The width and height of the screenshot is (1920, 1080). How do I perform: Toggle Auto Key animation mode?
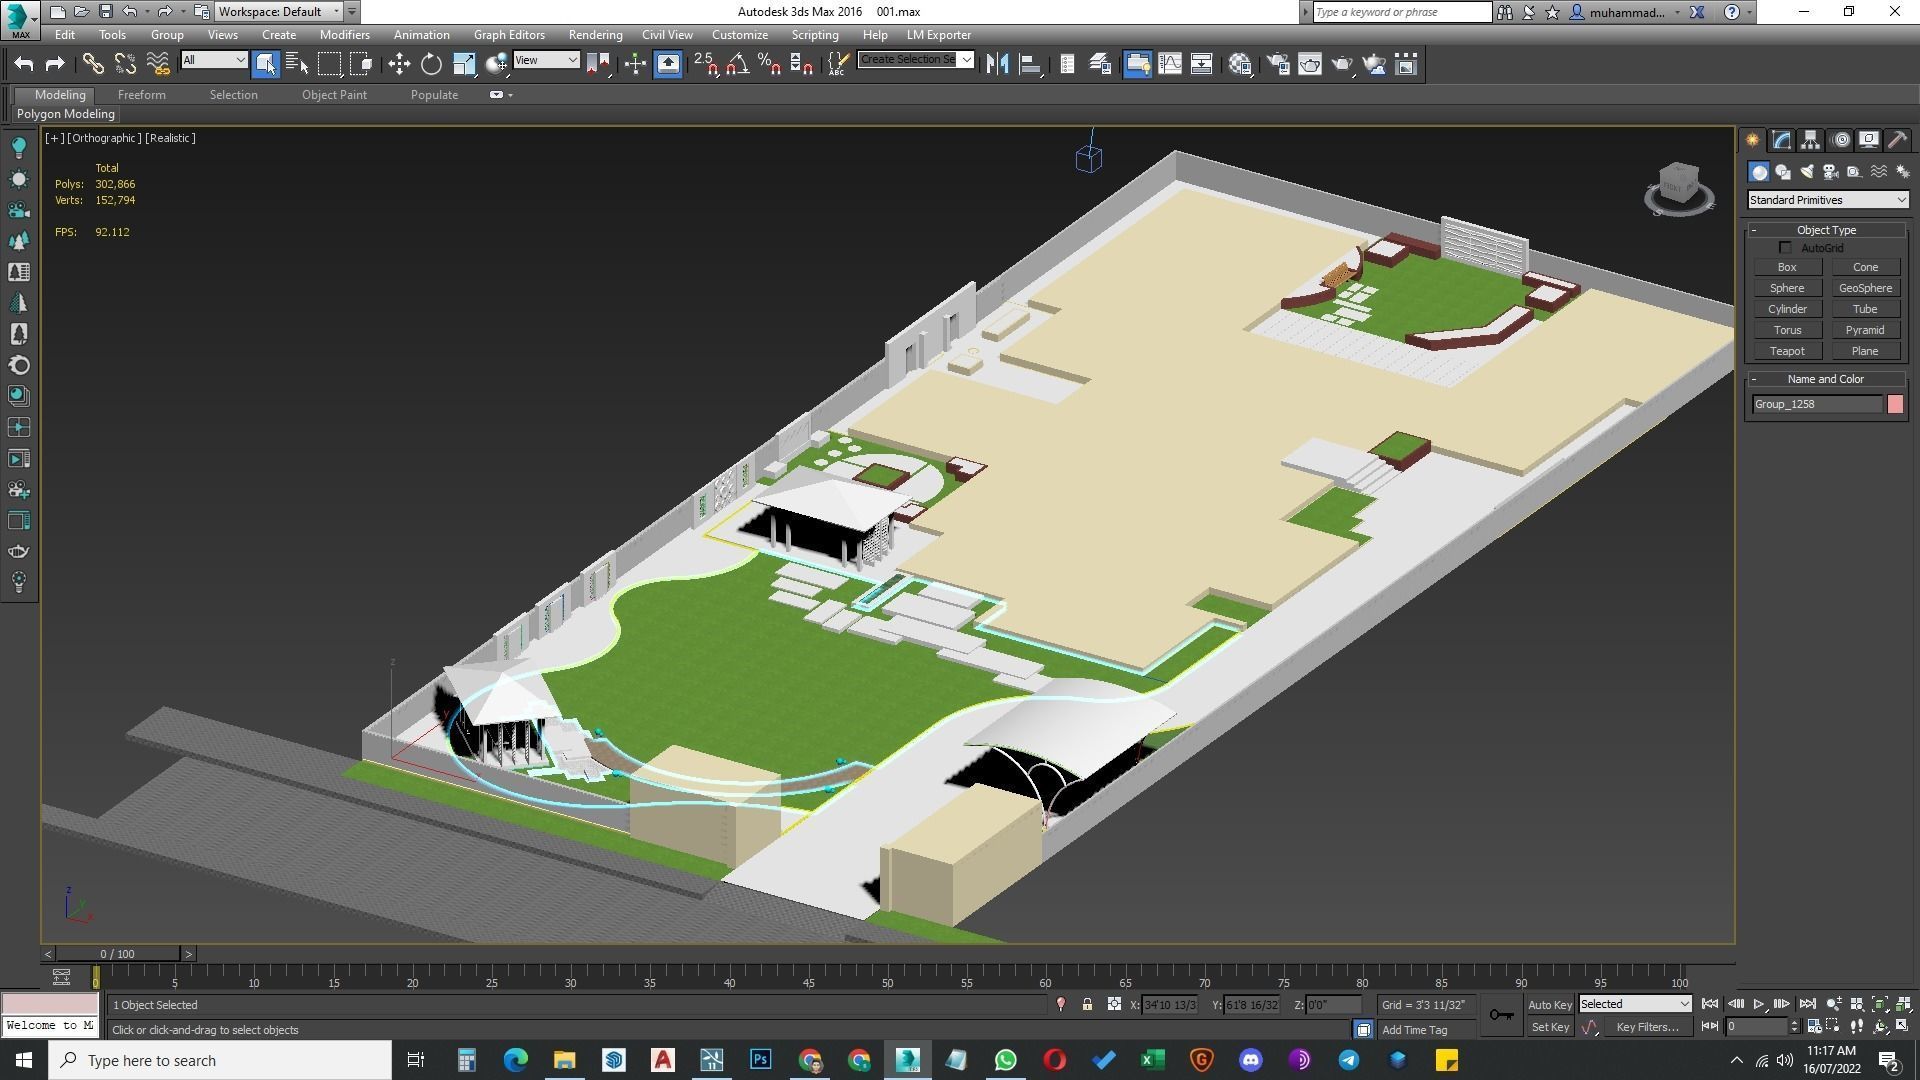click(x=1549, y=1005)
